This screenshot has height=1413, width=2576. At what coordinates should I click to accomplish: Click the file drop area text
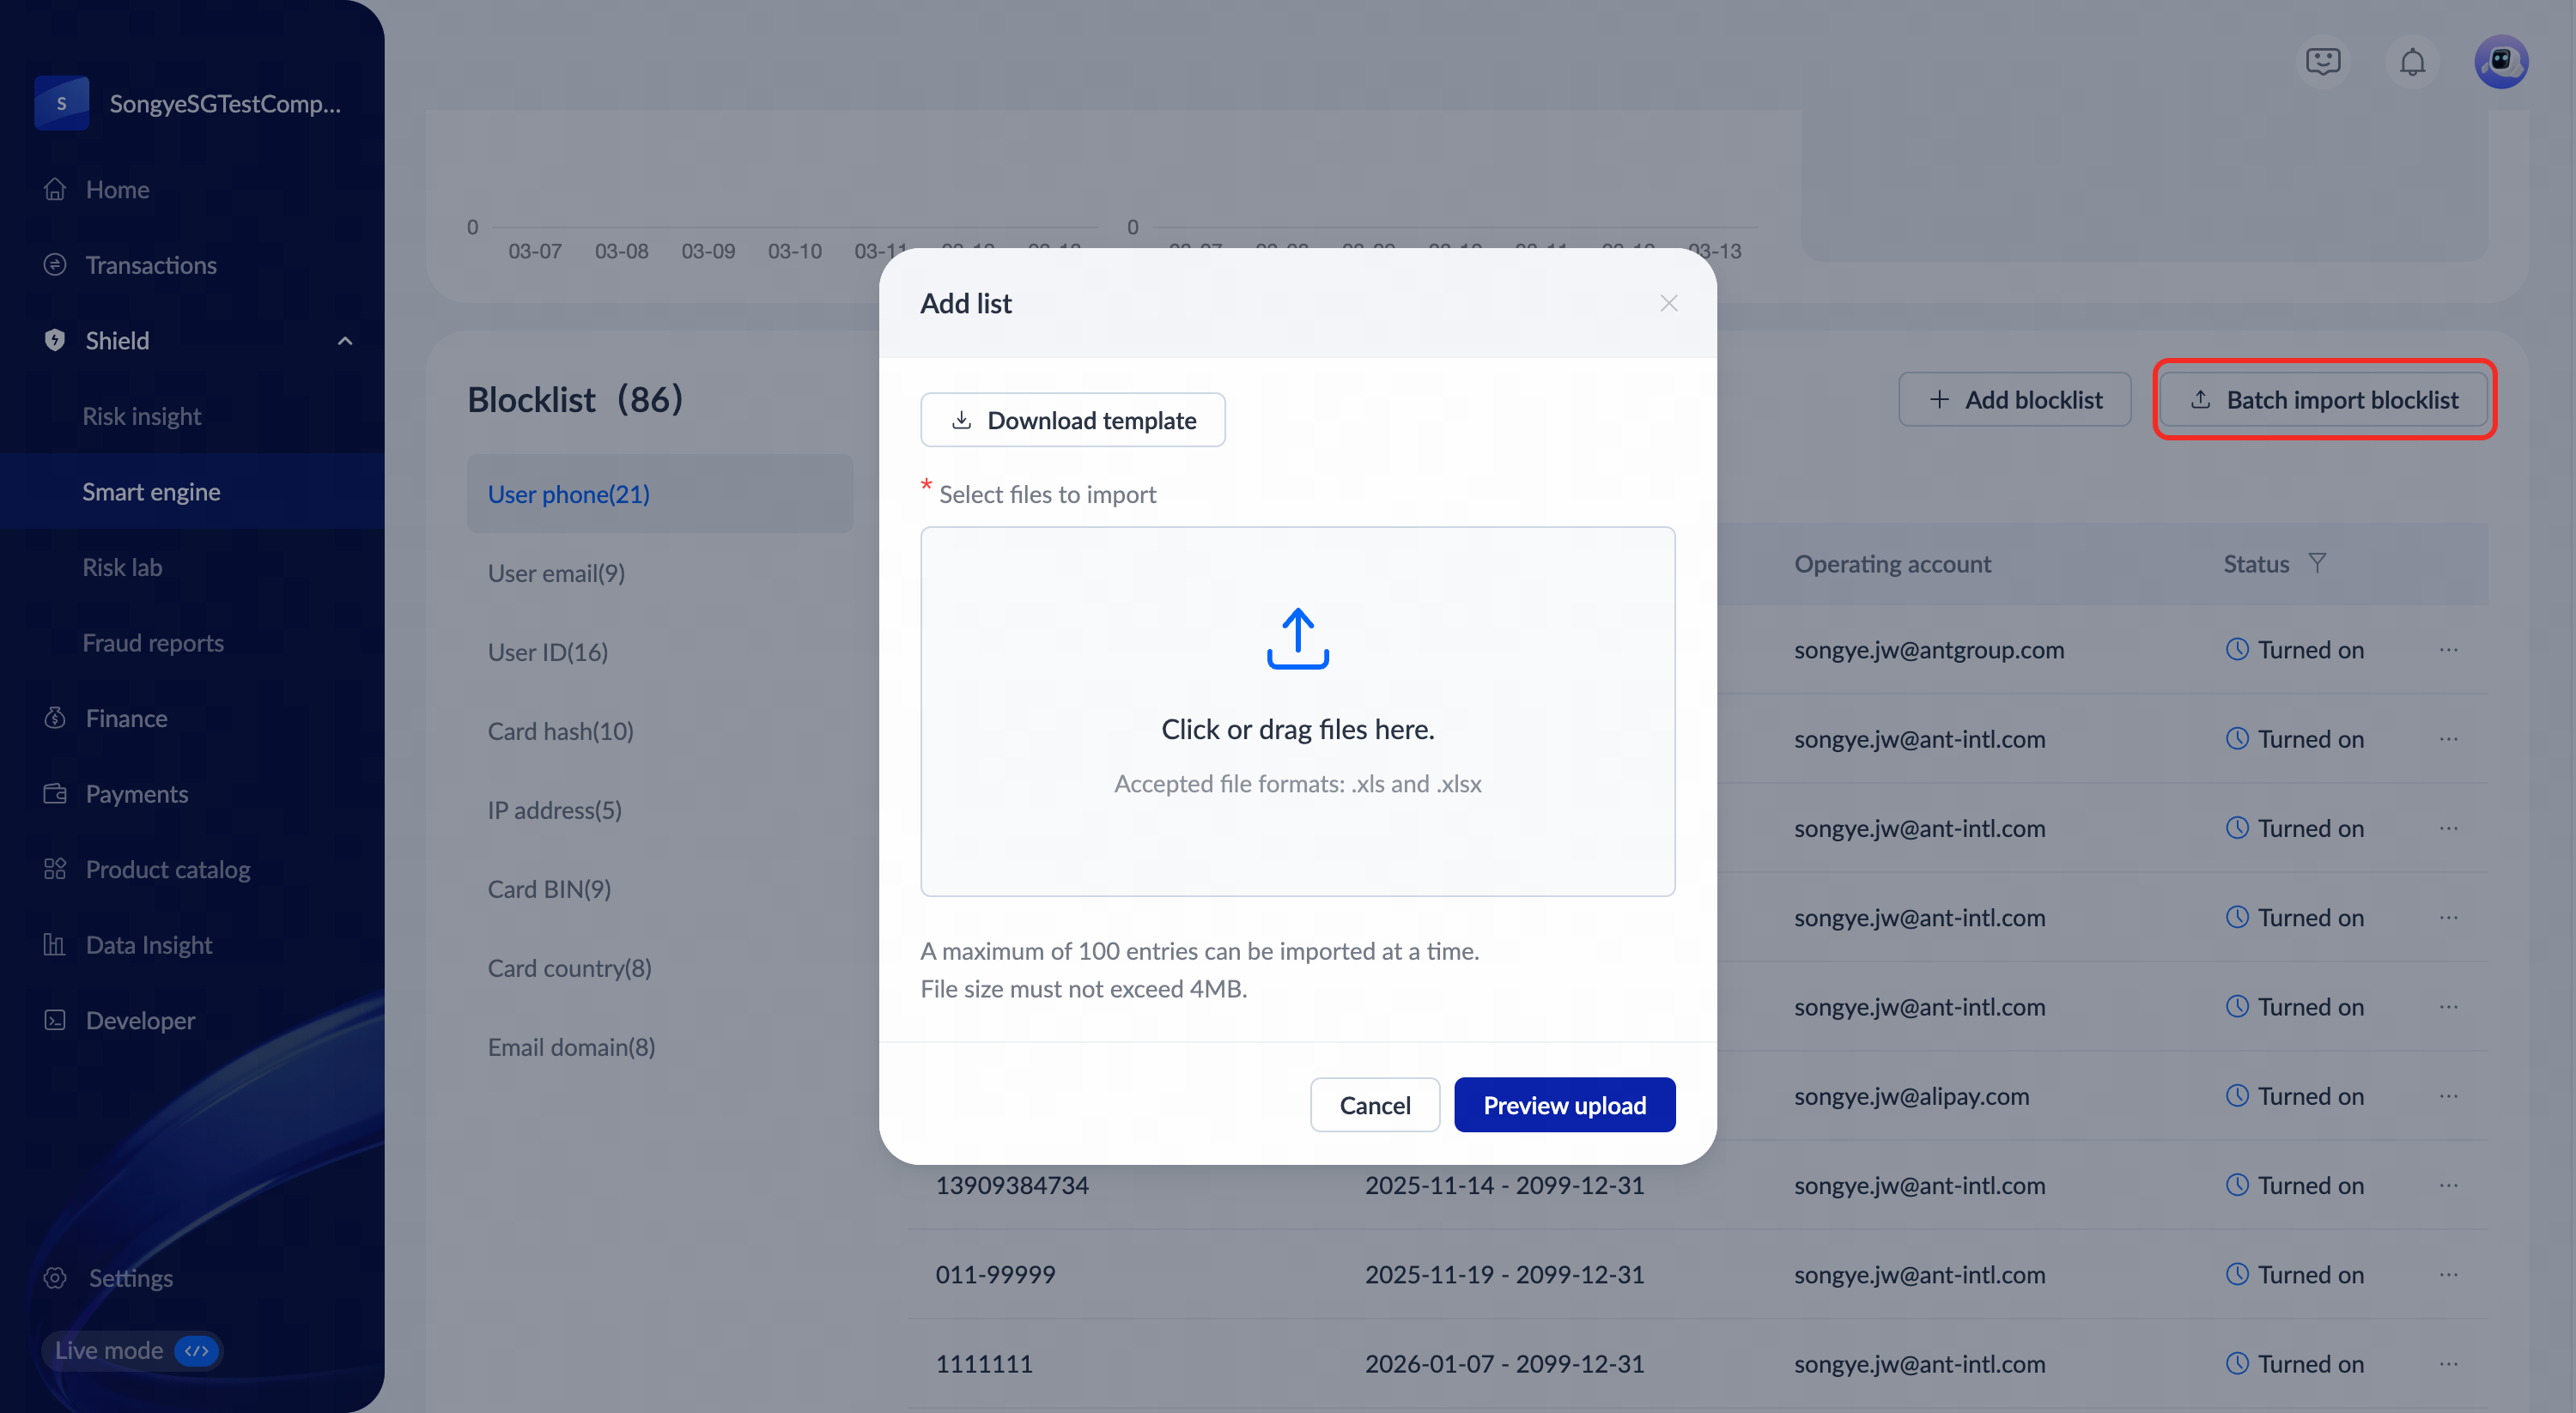point(1297,729)
